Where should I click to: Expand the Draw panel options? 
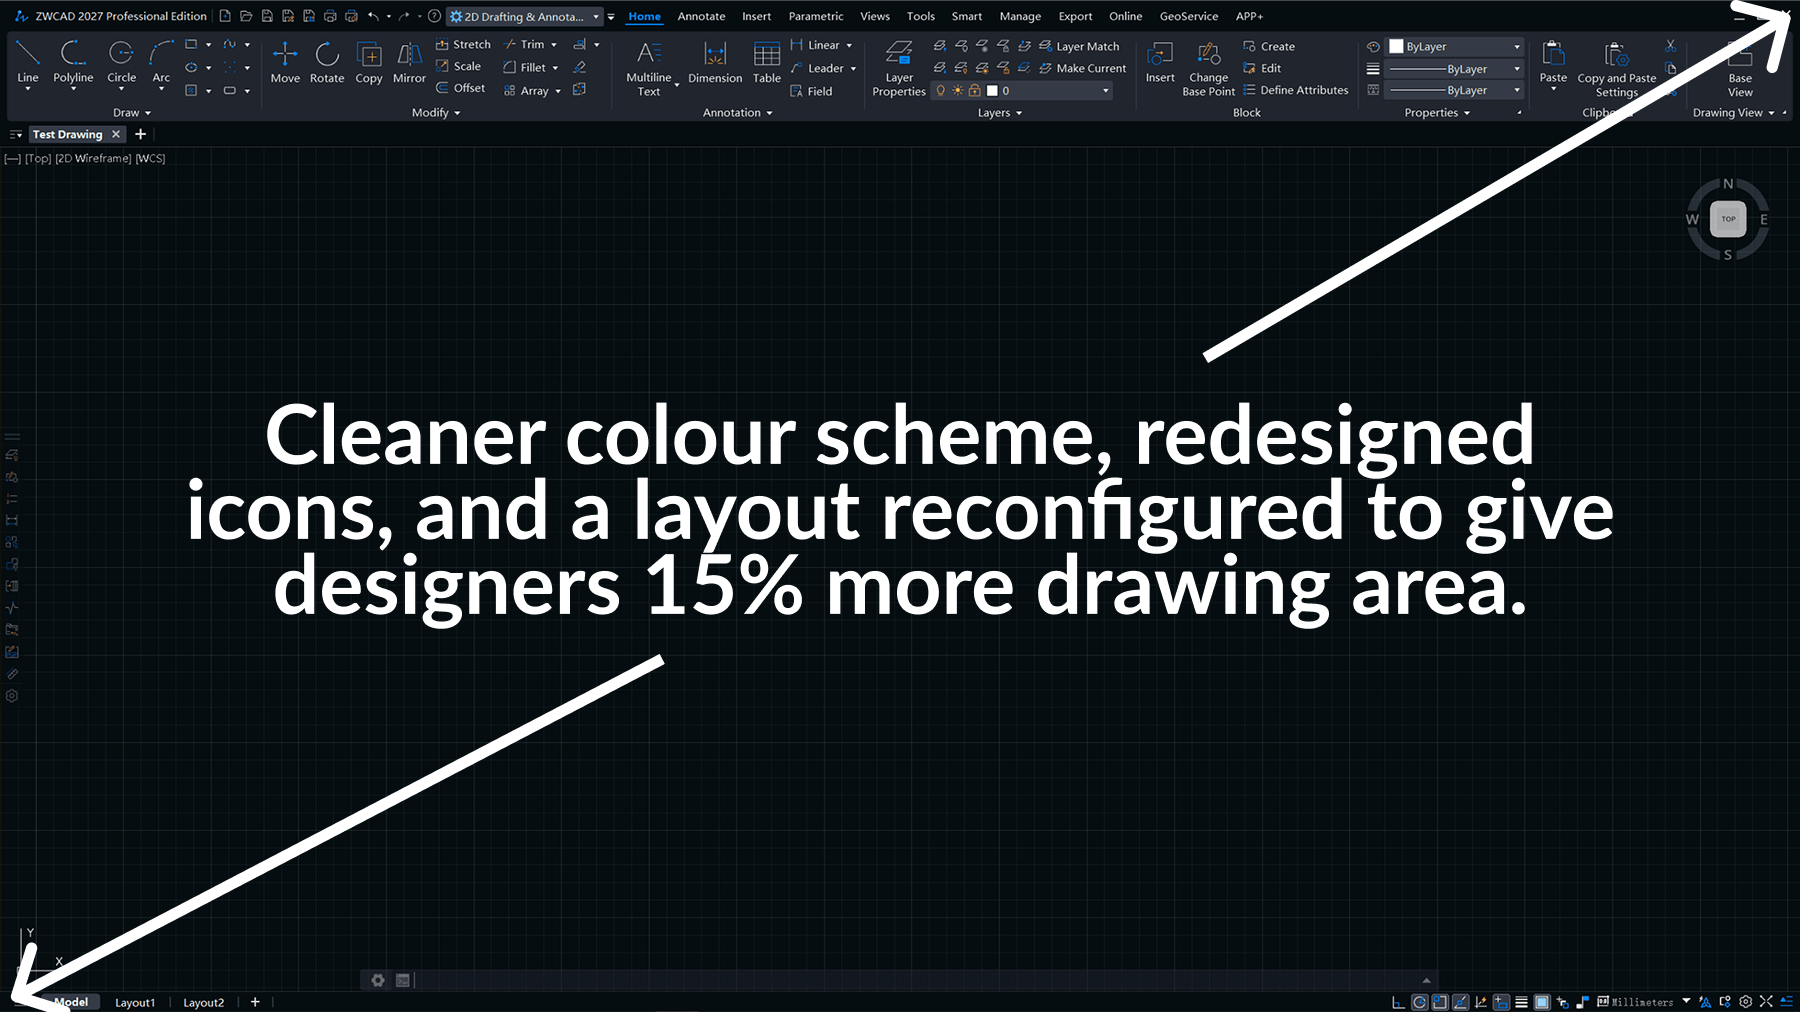132,113
